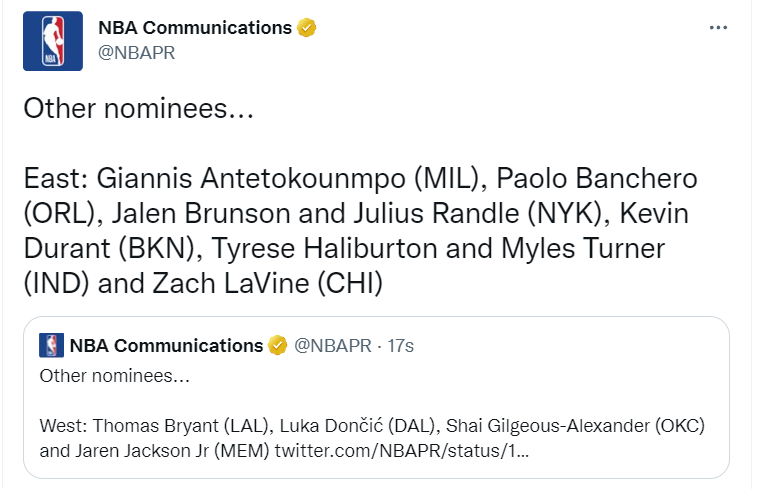Click the NBA Communications display name at top
This screenshot has height=489, width=761.
(195, 28)
